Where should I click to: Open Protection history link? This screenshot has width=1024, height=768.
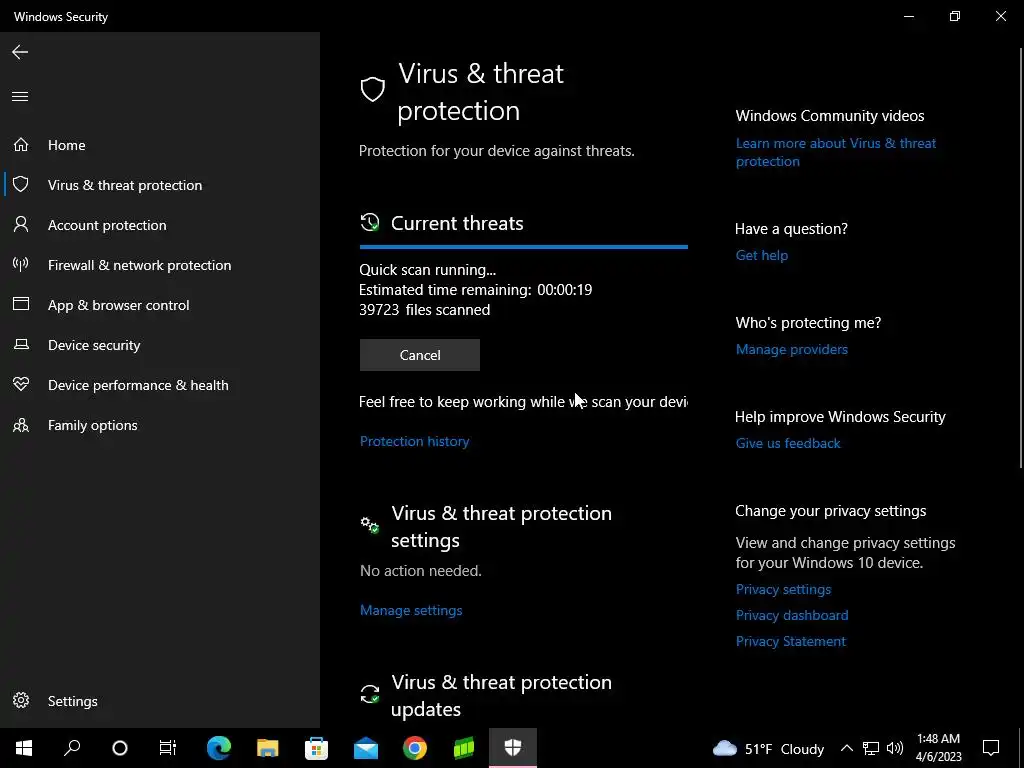click(x=415, y=441)
